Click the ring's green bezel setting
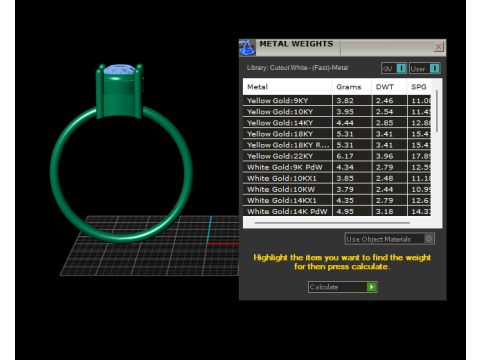 tap(119, 95)
